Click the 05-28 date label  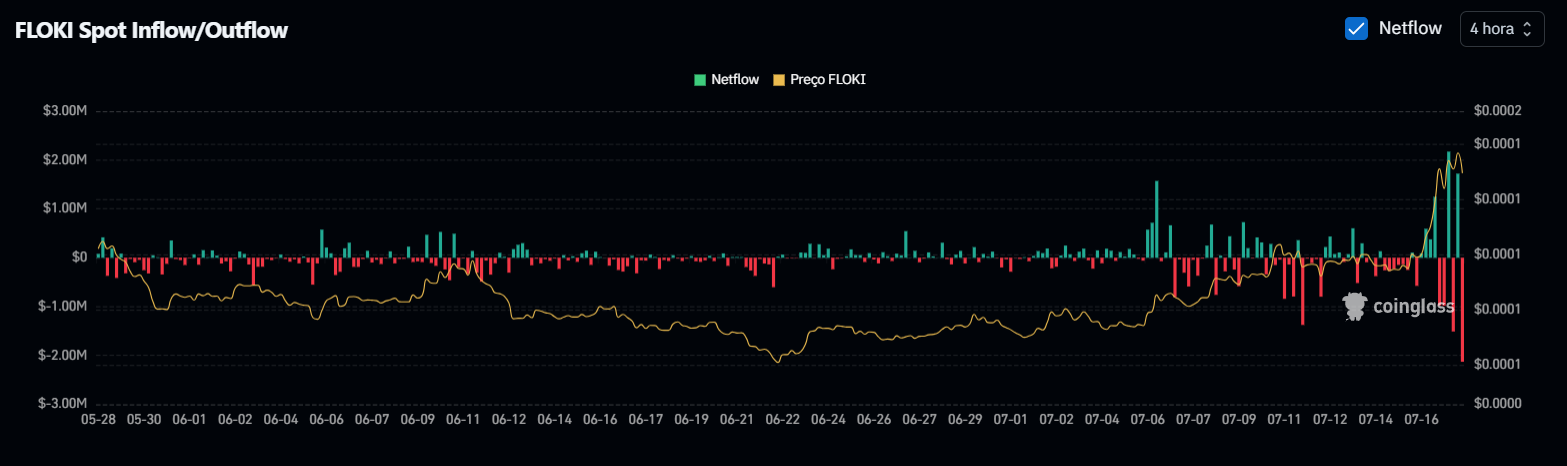pyautogui.click(x=97, y=420)
